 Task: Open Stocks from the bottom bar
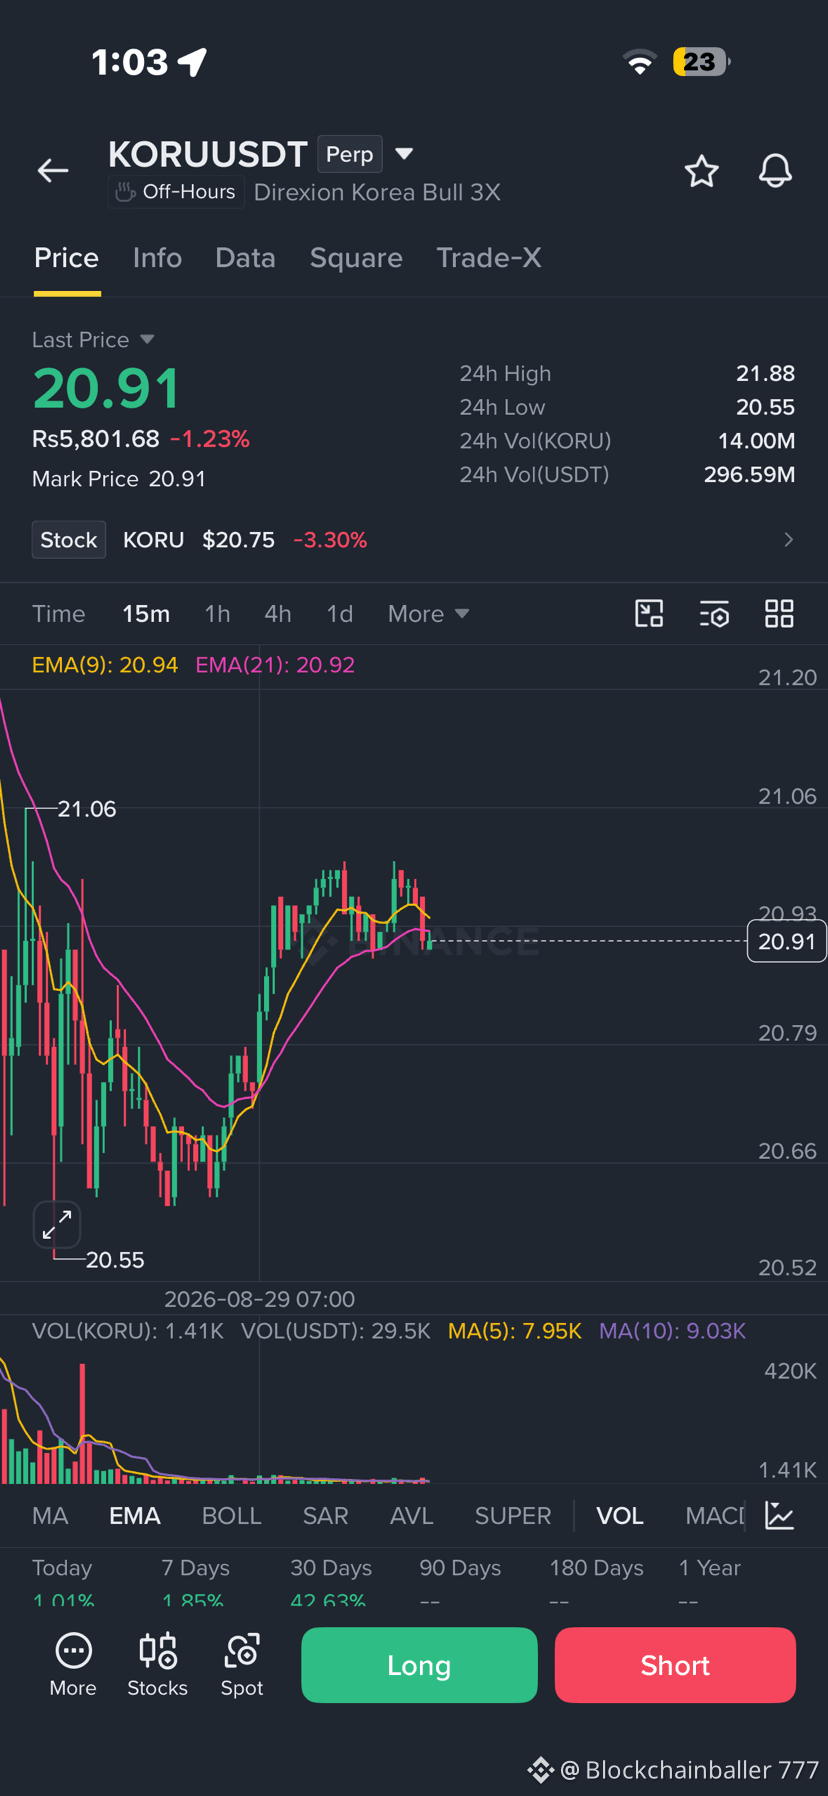pos(157,1664)
